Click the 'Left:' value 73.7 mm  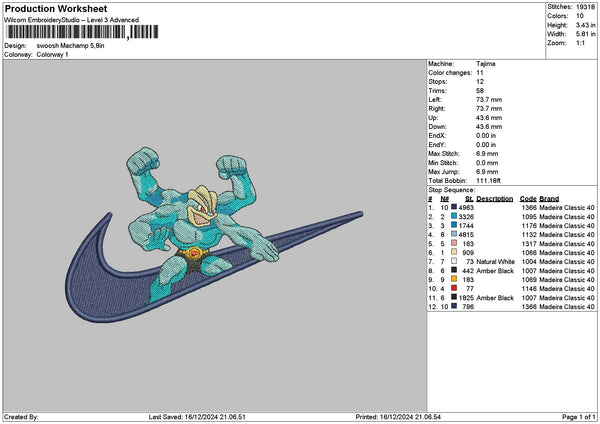click(489, 99)
